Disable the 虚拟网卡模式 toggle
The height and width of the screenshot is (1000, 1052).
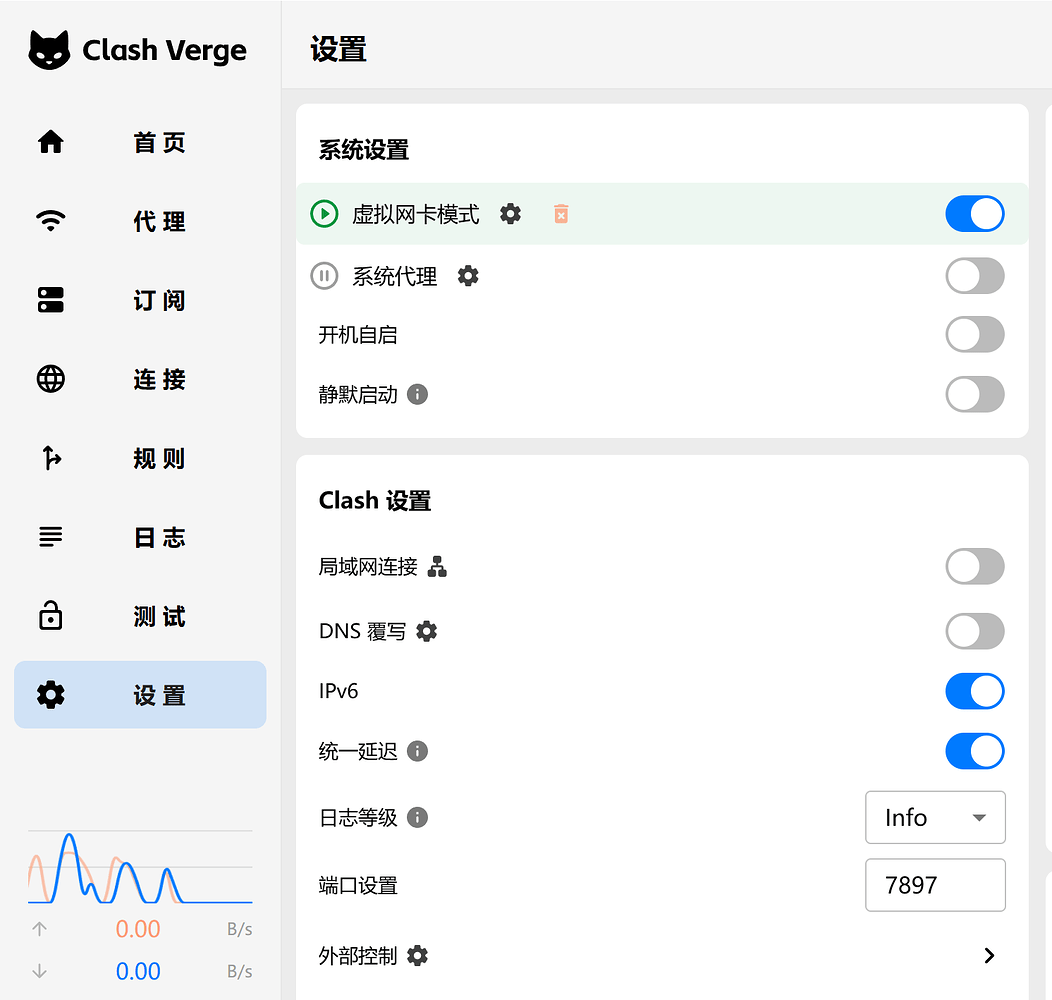[x=975, y=214]
